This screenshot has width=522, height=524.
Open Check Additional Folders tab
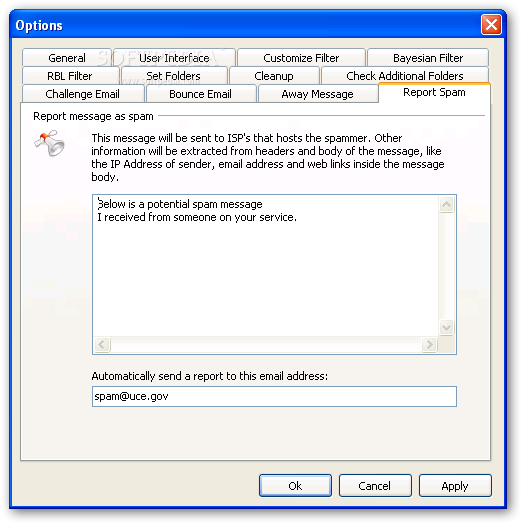pyautogui.click(x=405, y=76)
